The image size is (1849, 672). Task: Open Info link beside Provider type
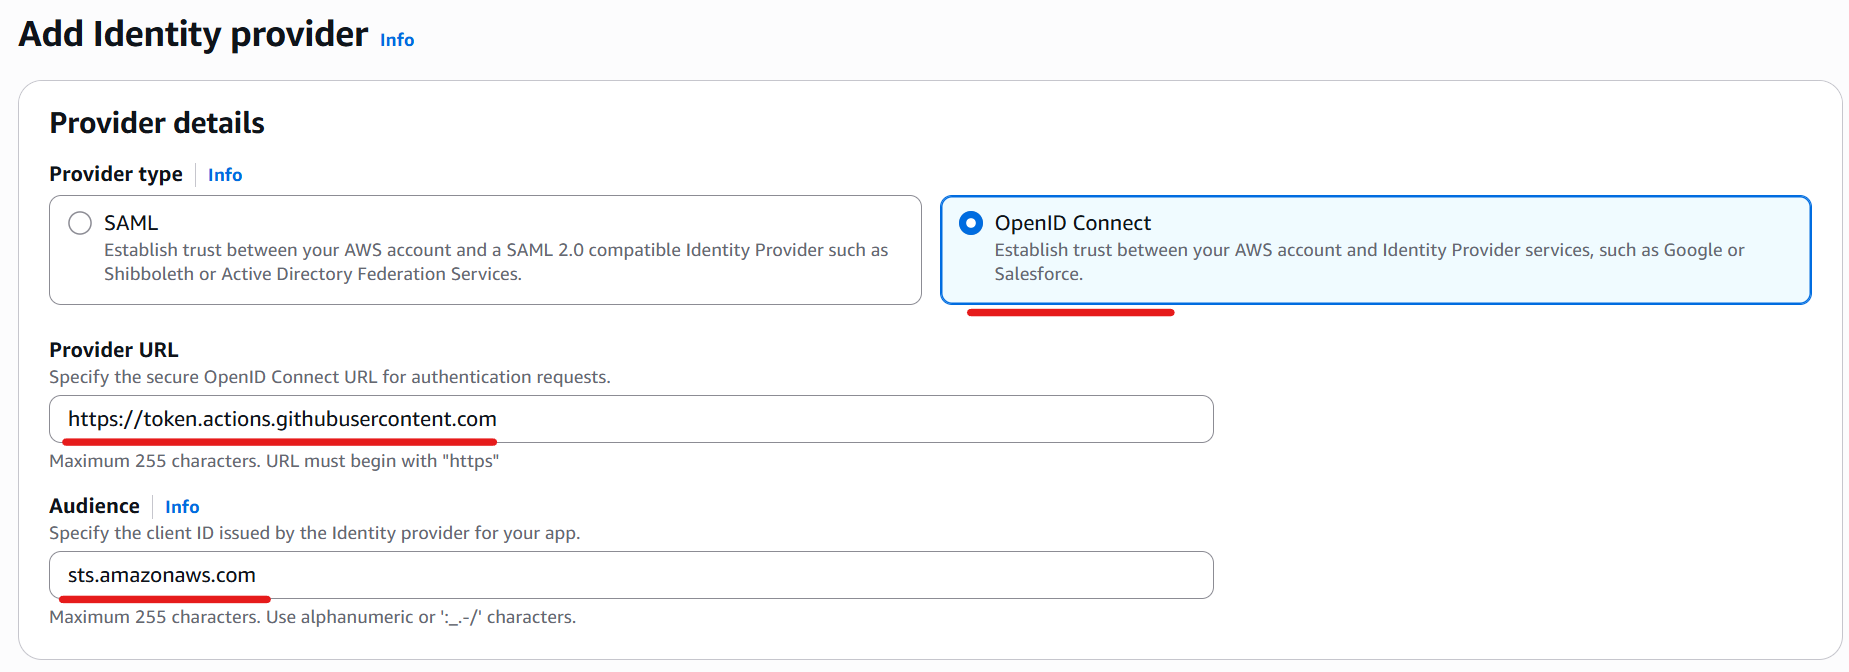tap(225, 175)
